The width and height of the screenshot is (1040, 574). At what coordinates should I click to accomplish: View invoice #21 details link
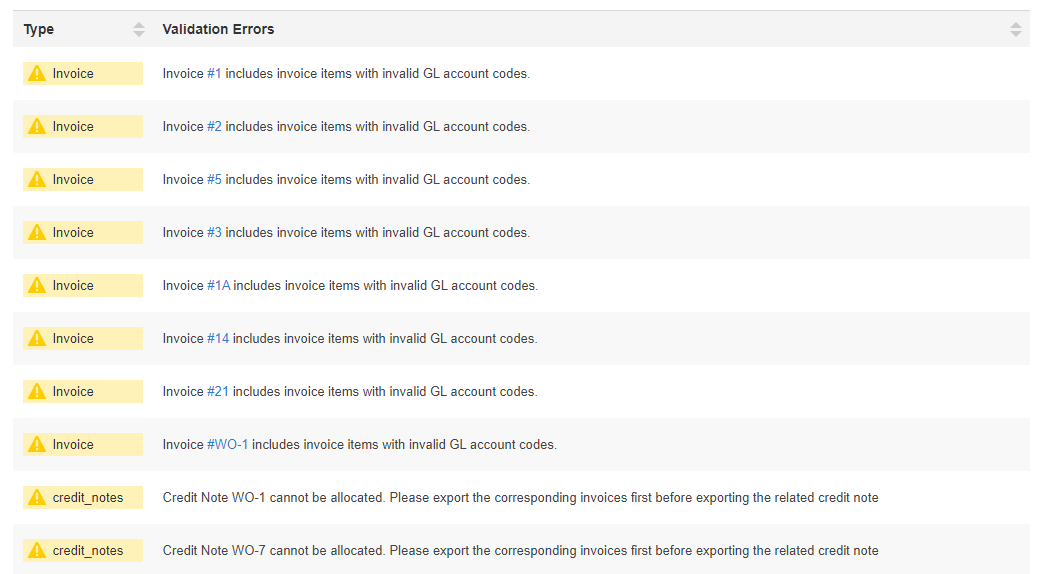218,391
